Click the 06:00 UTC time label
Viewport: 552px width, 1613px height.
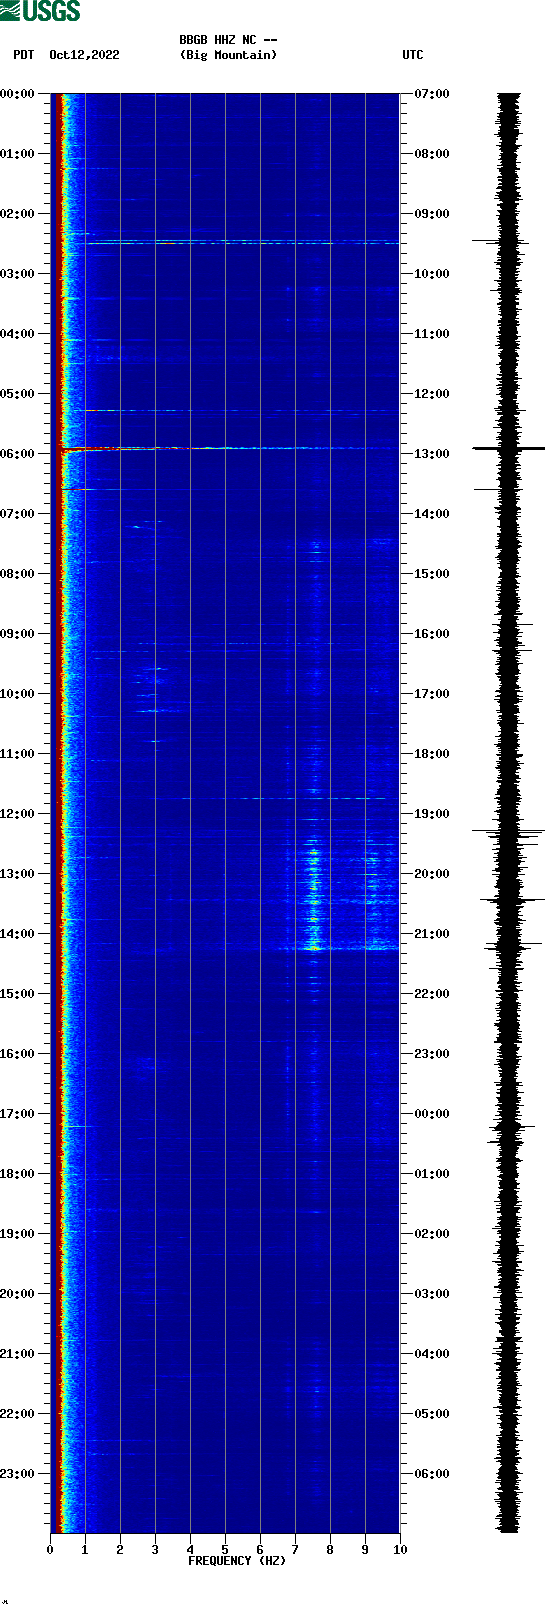[x=432, y=1474]
